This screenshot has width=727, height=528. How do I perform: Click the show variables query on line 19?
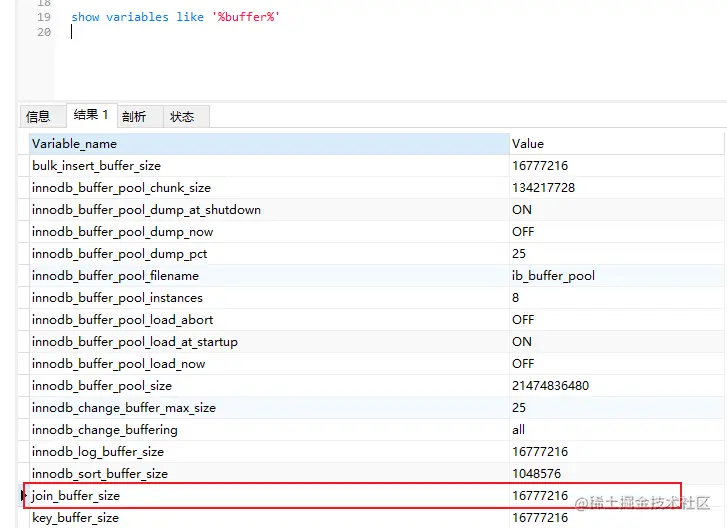point(175,17)
